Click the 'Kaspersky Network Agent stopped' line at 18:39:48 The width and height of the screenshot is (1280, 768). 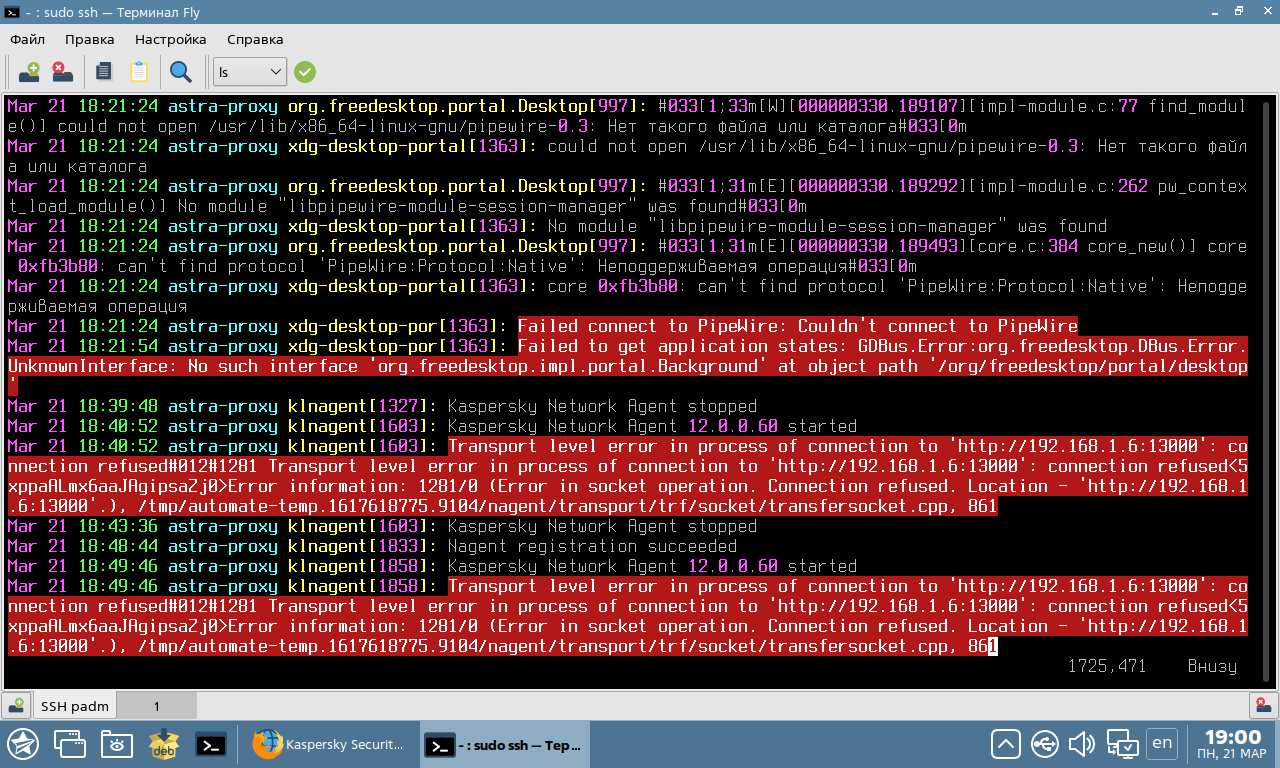602,406
